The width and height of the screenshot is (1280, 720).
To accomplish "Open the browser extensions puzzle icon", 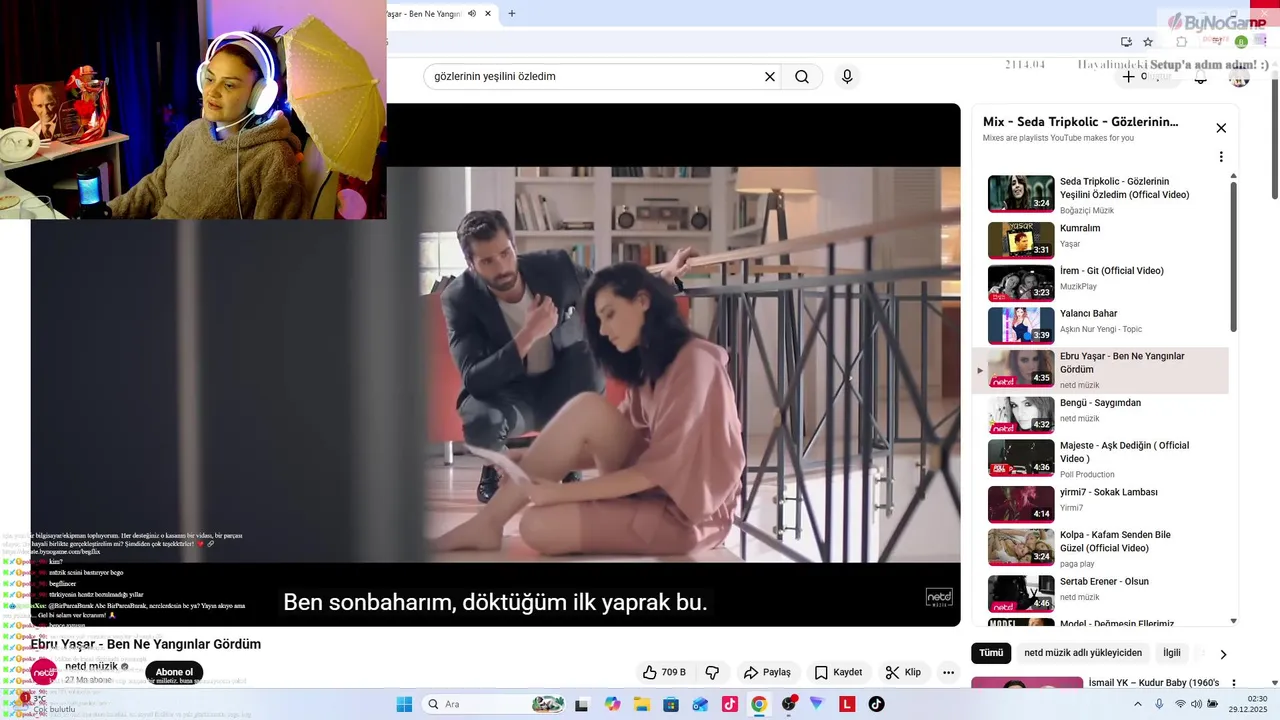I will [1182, 42].
